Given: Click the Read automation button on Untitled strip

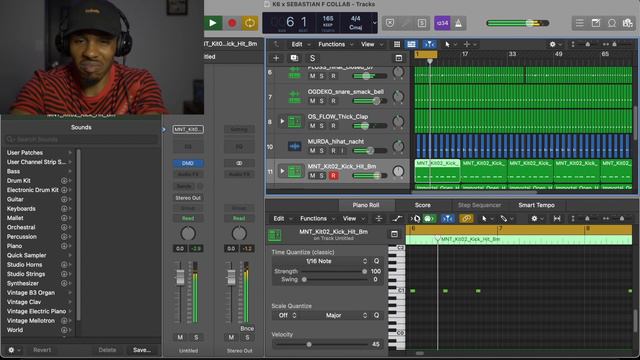Looking at the screenshot, I should (x=188, y=218).
